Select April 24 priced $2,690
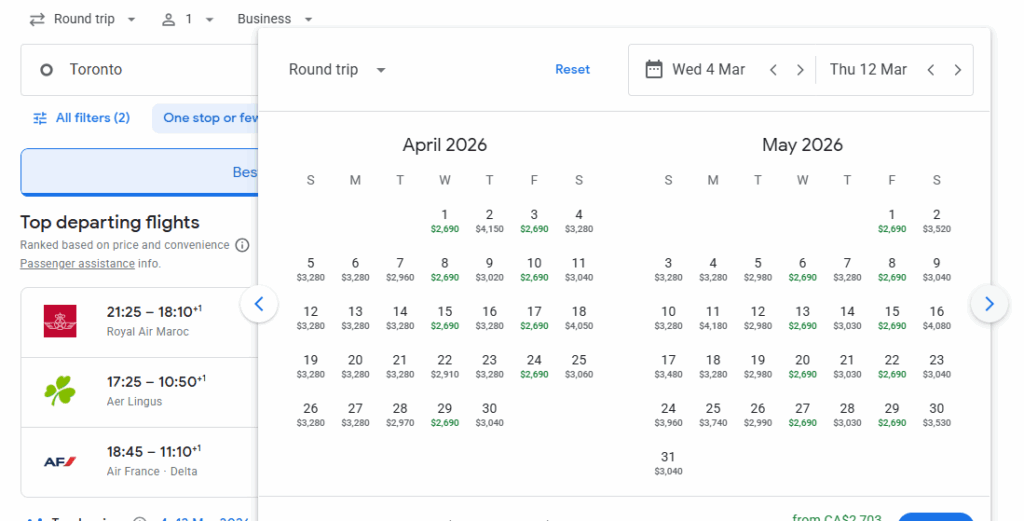The width and height of the screenshot is (1024, 521). pos(534,366)
